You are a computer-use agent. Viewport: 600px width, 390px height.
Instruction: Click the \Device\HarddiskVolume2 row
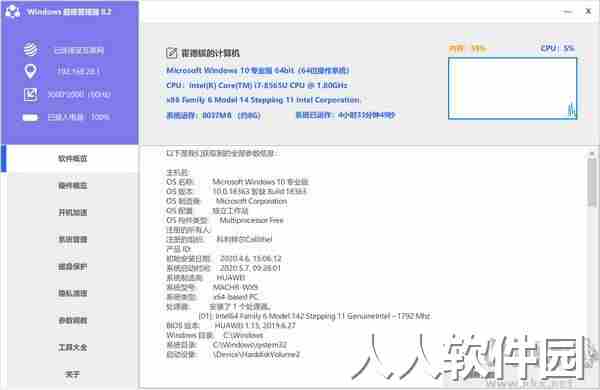(x=233, y=354)
